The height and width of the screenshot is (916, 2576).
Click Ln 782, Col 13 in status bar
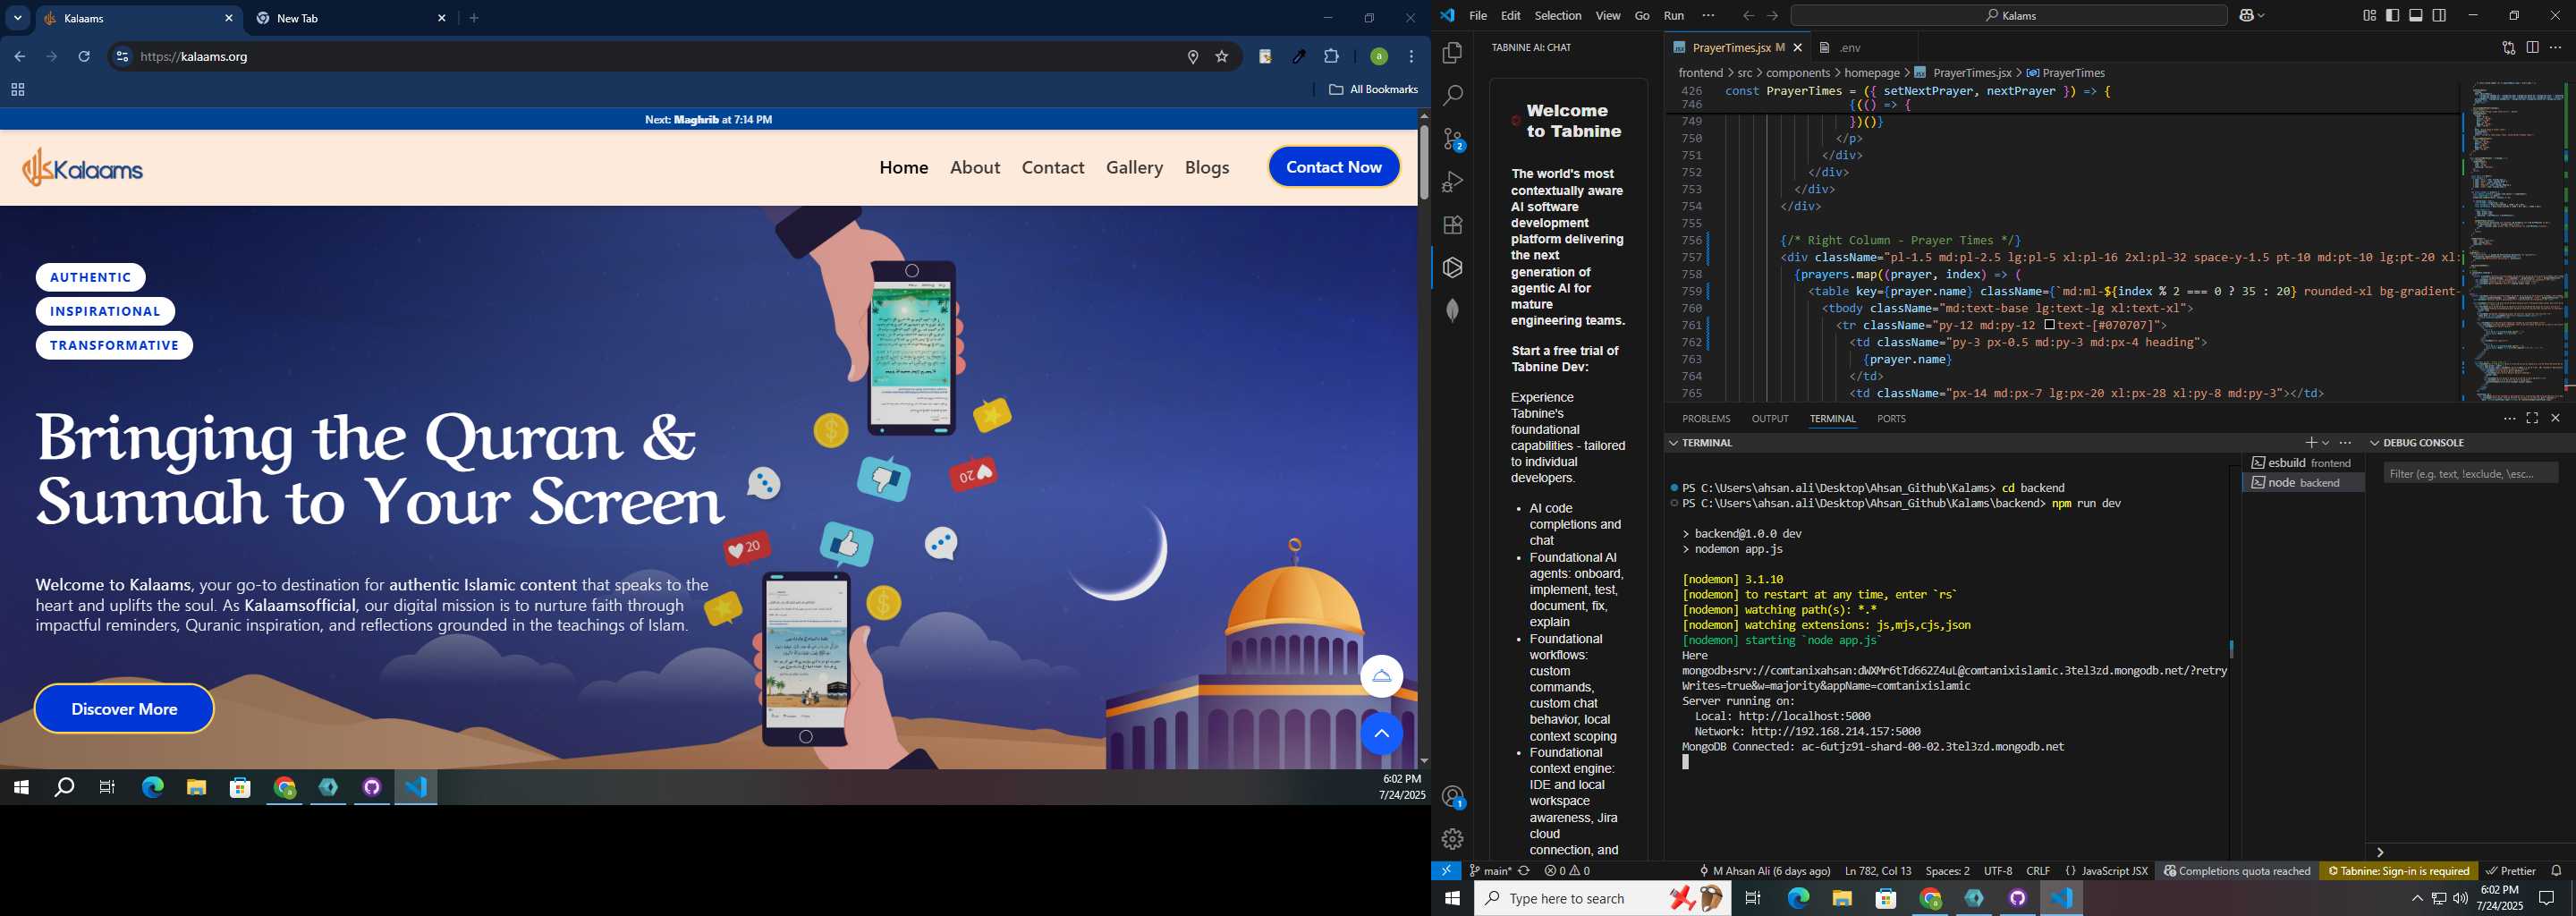(x=1877, y=871)
